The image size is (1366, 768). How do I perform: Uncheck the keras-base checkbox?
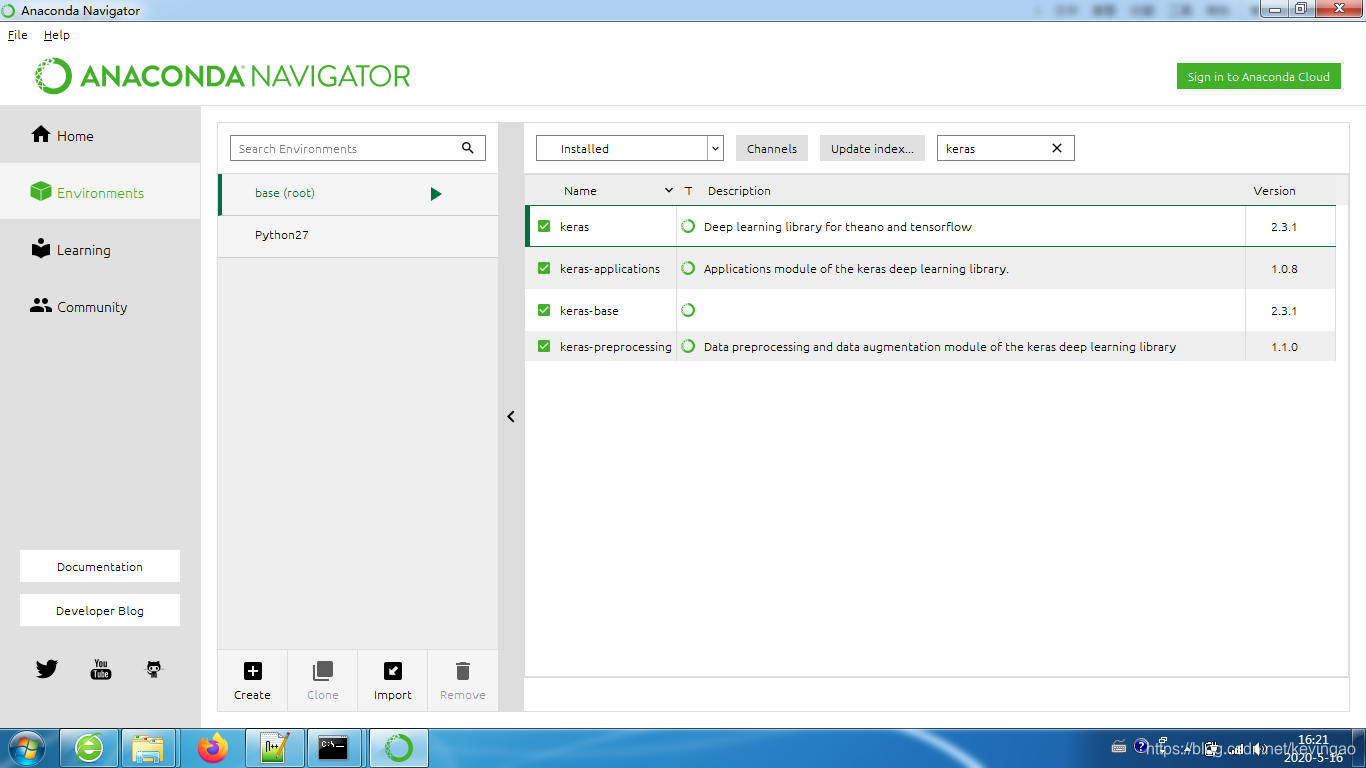[x=544, y=310]
